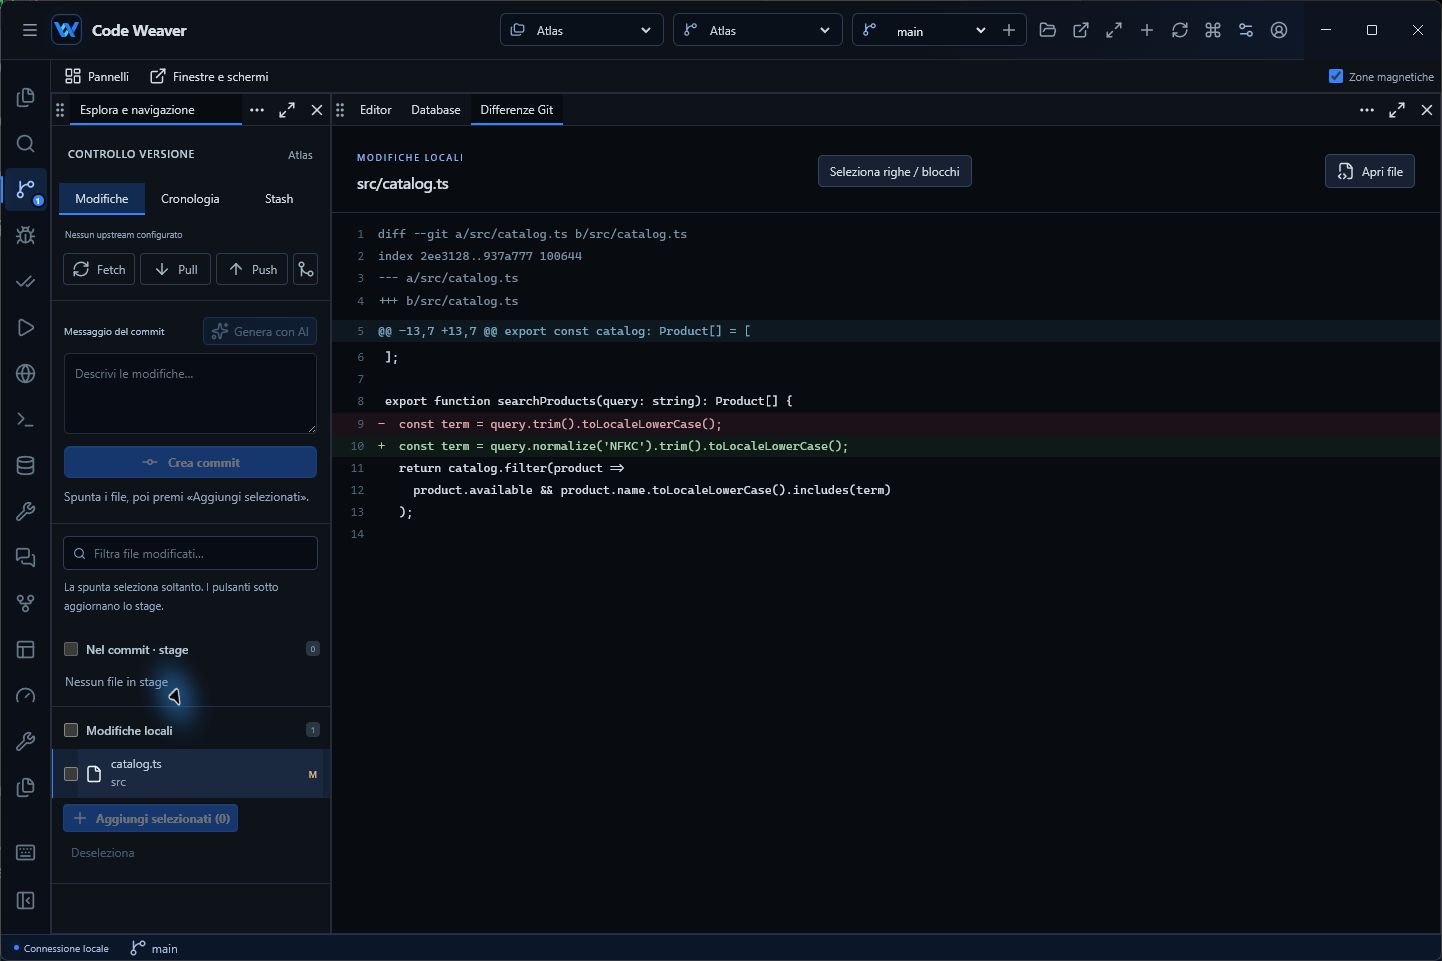The width and height of the screenshot is (1442, 961).
Task: Click the command key icon in title bar
Action: tap(1213, 30)
